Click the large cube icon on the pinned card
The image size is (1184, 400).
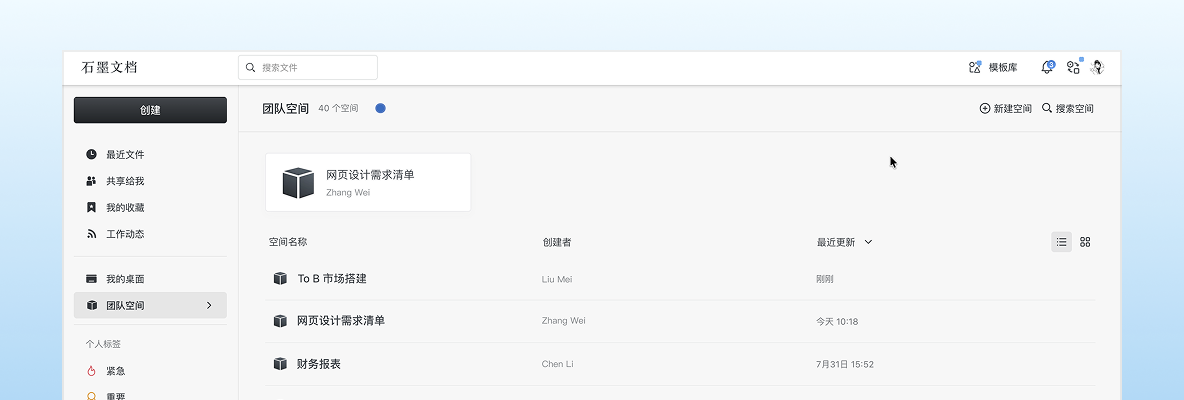coord(298,183)
